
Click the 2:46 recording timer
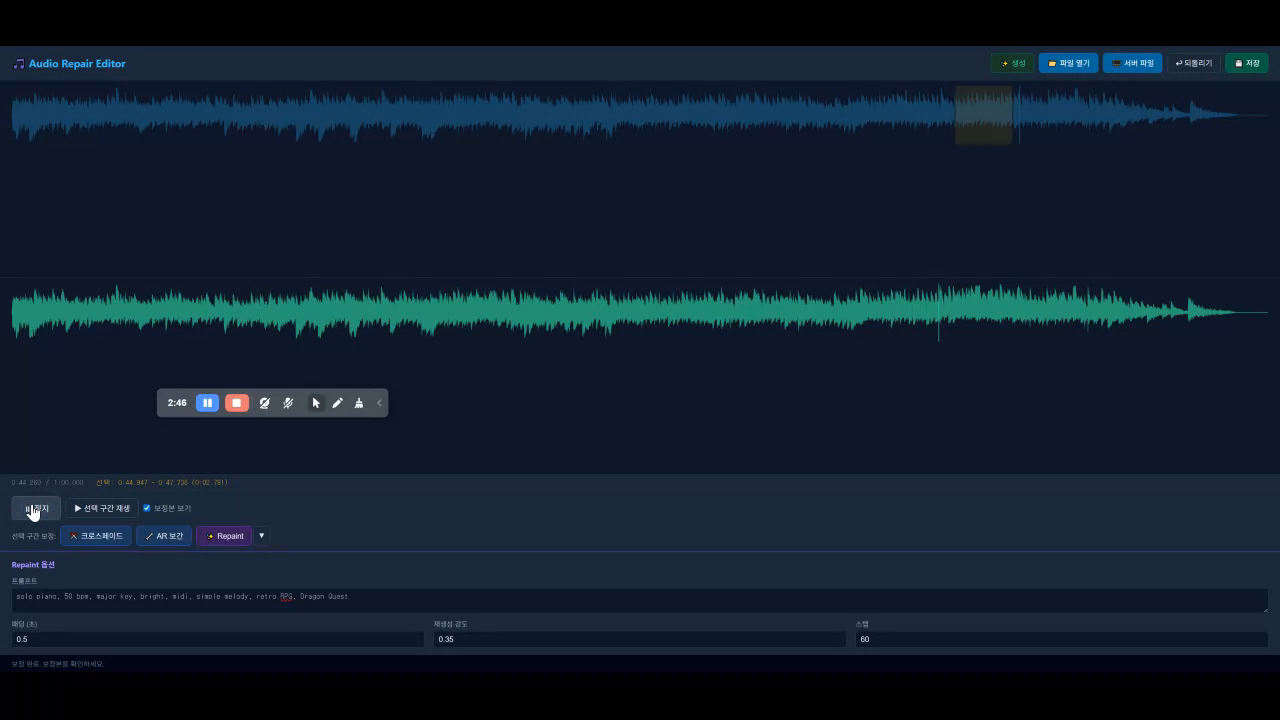coord(177,403)
